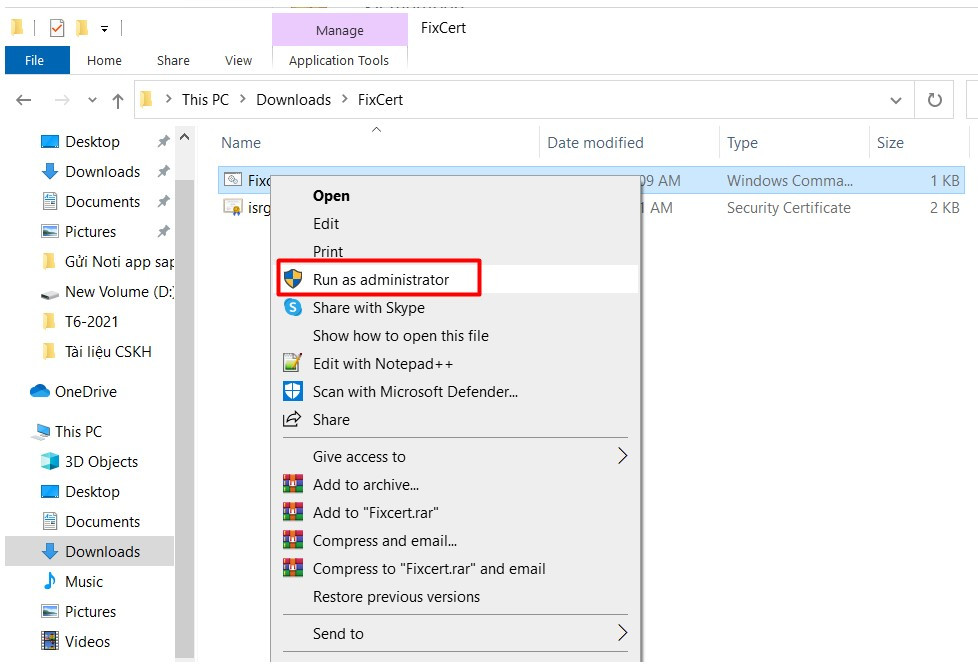Open the Manage contextual tab
The image size is (978, 671).
coord(340,30)
